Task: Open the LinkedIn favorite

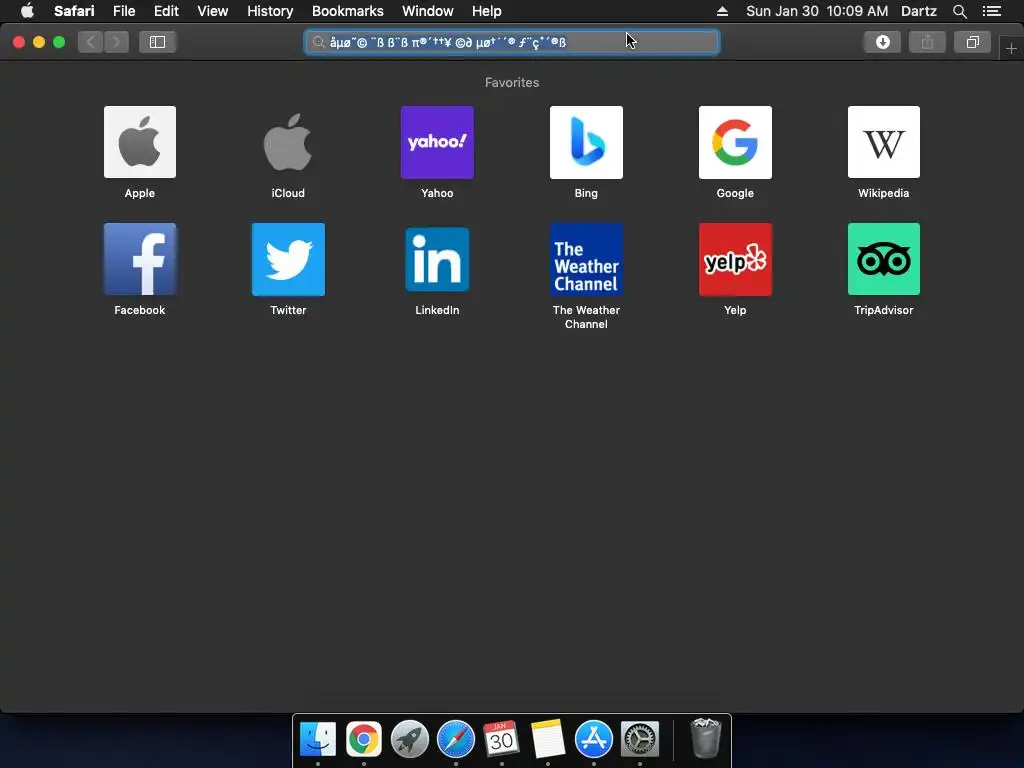Action: [437, 259]
